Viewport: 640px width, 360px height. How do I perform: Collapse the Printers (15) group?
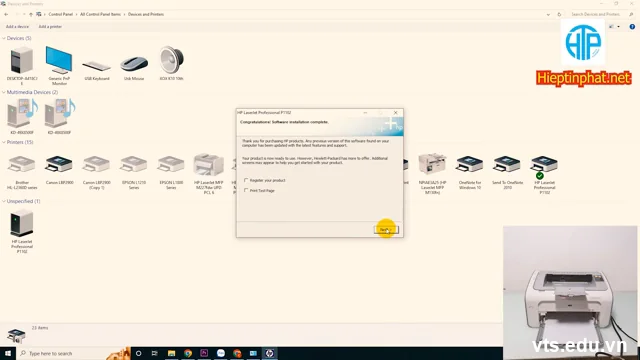point(4,142)
